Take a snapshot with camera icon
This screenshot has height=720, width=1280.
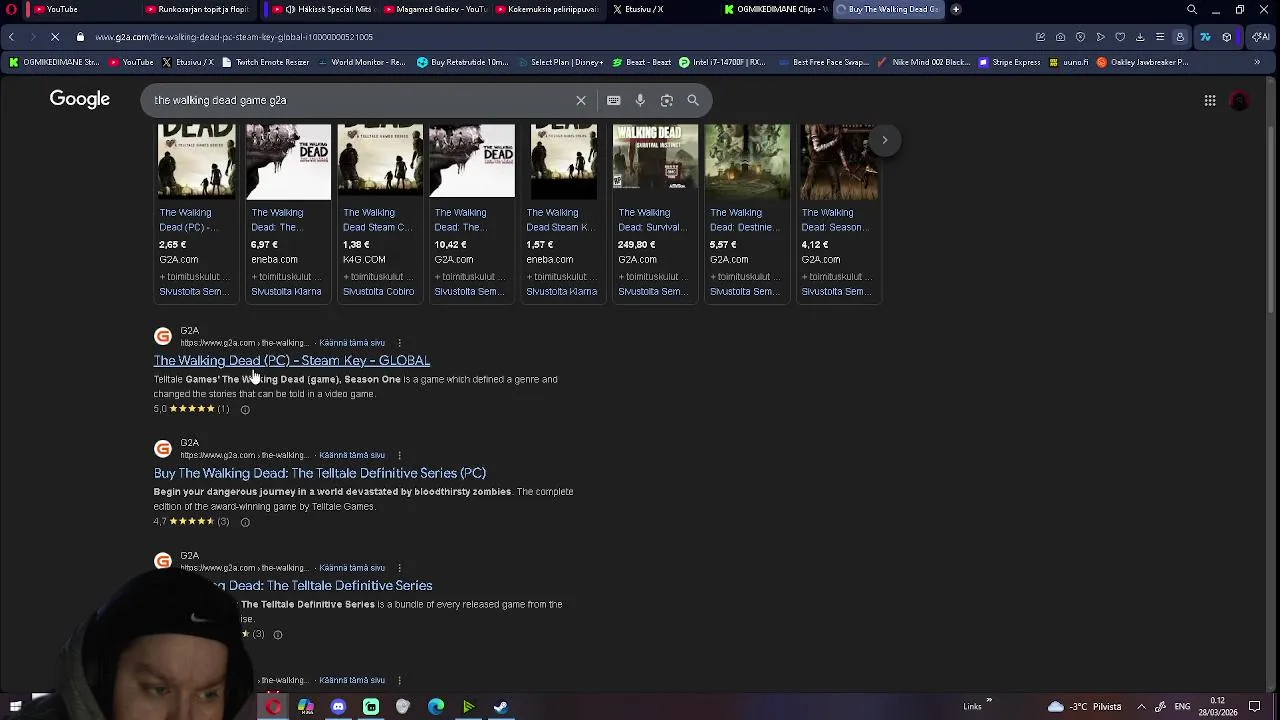1061,37
